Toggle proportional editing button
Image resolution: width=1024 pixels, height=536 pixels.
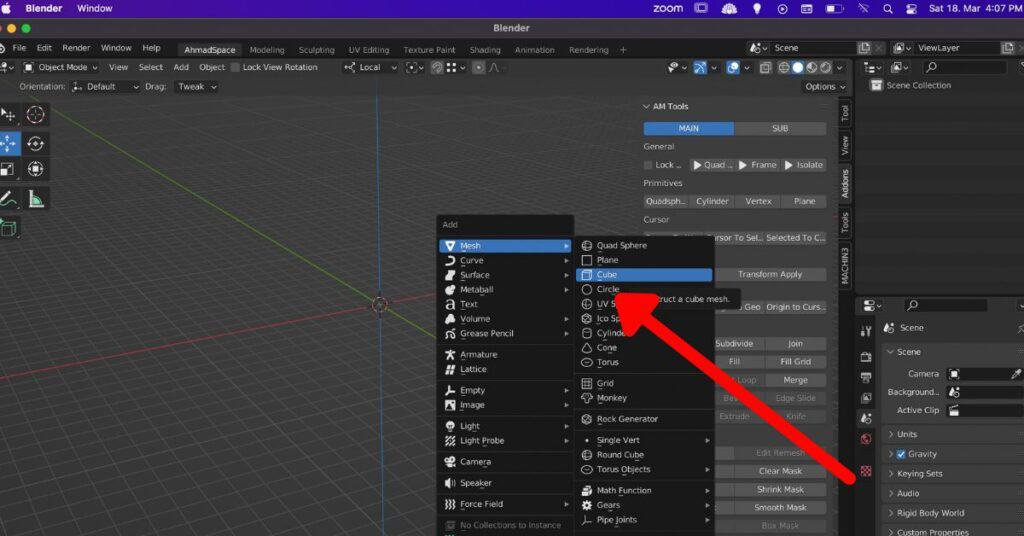[479, 67]
